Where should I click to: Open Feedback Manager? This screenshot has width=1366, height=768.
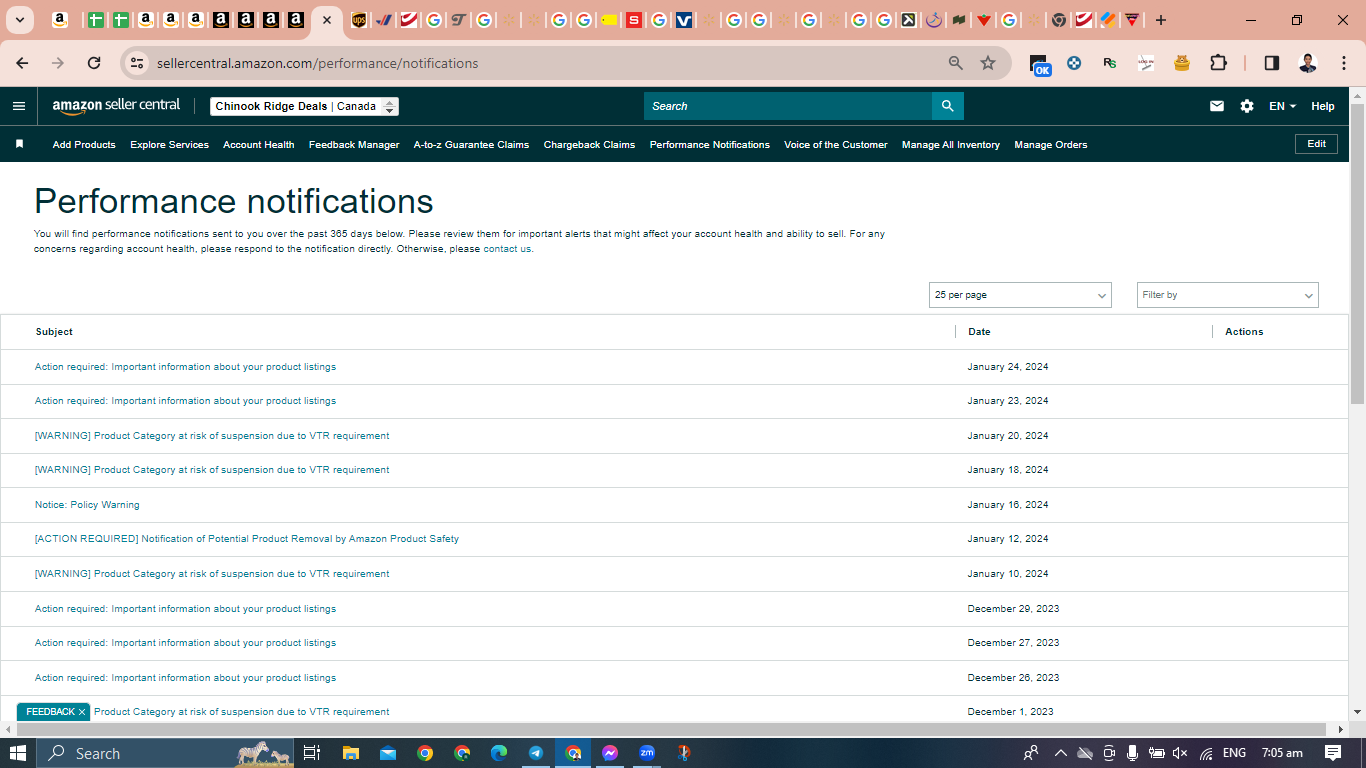point(354,145)
